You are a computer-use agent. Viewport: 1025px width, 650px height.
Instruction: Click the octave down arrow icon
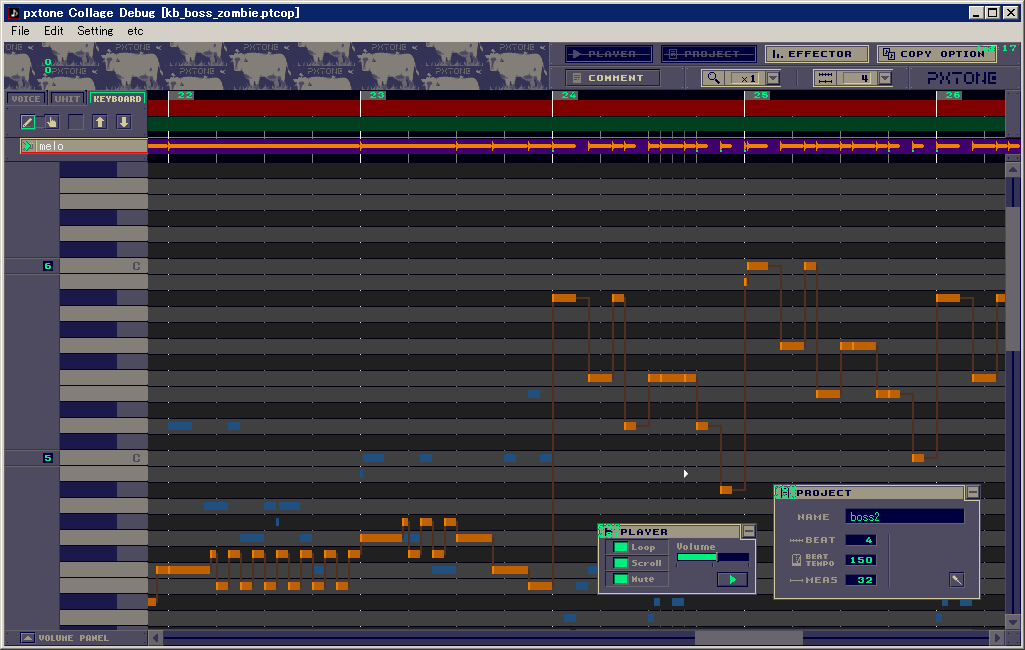tap(122, 121)
